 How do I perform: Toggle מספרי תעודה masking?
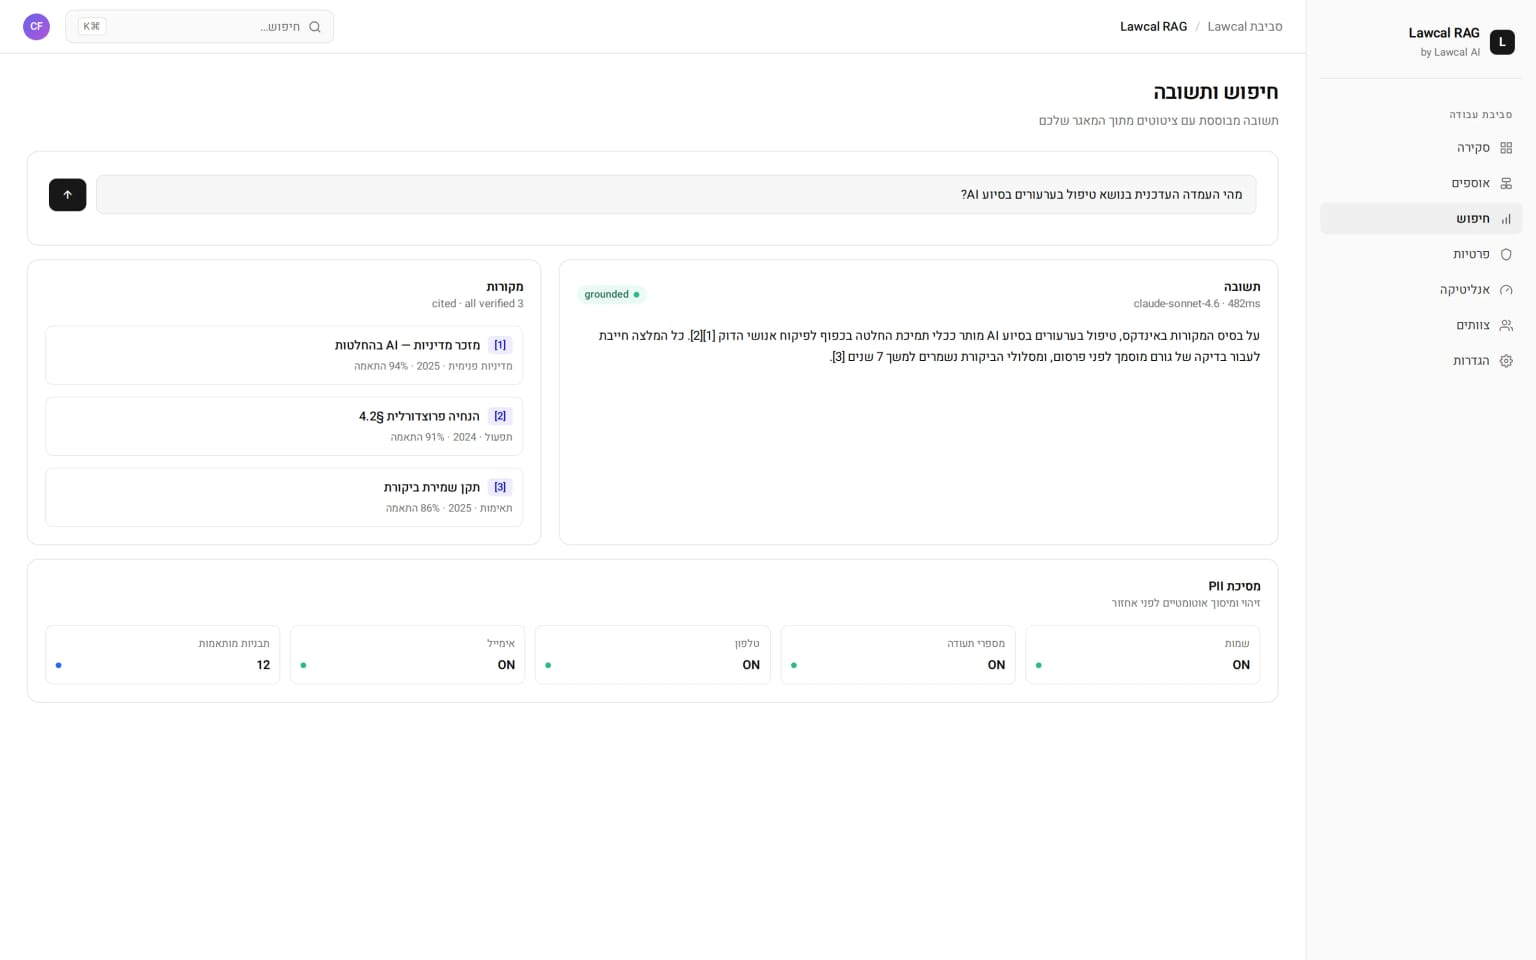click(x=898, y=655)
